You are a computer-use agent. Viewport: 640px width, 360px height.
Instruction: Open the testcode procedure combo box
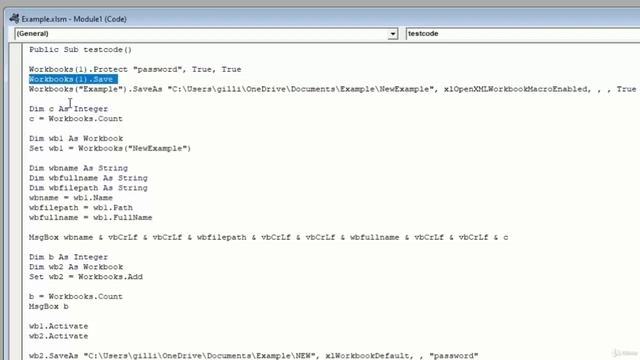pyautogui.click(x=523, y=34)
